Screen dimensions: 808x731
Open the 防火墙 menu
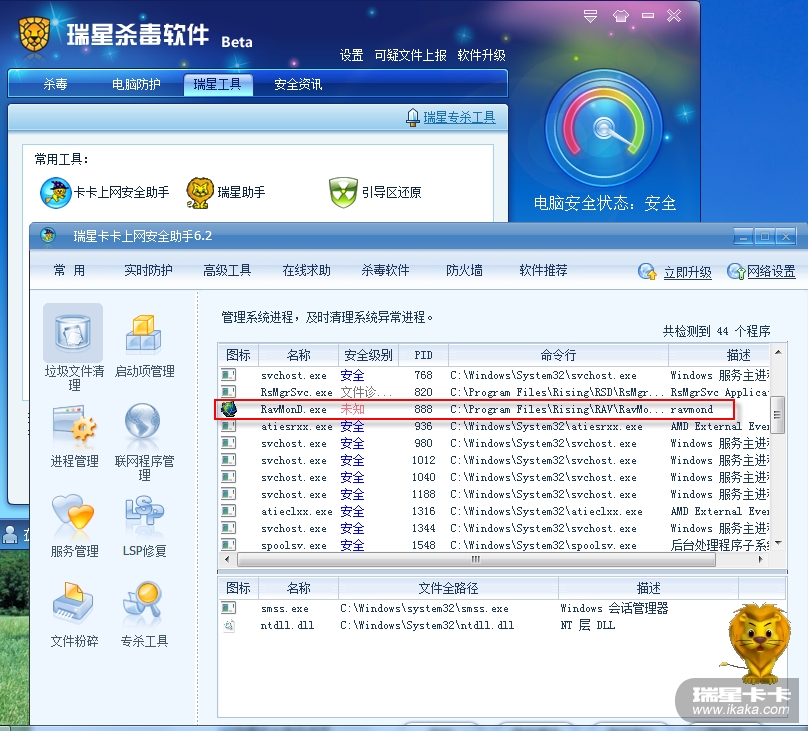(464, 270)
